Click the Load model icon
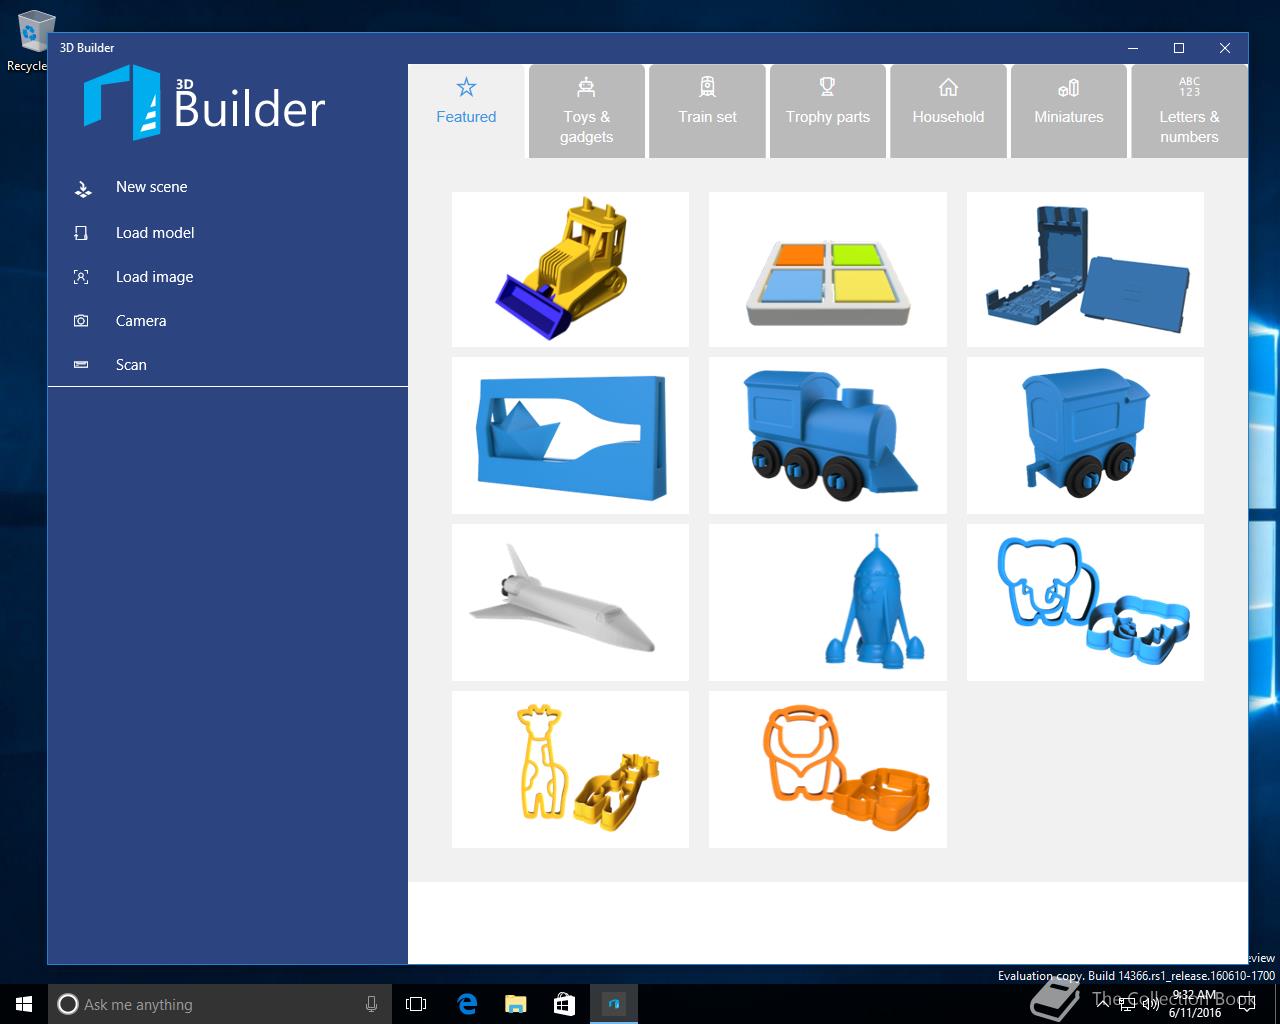Image resolution: width=1280 pixels, height=1024 pixels. (81, 233)
